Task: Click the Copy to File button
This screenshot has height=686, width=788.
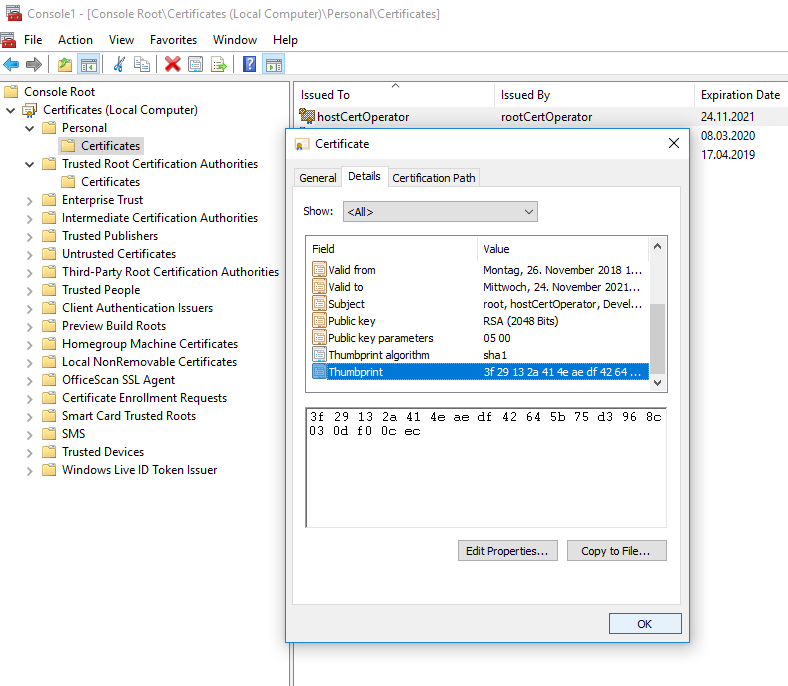Action: pos(616,551)
